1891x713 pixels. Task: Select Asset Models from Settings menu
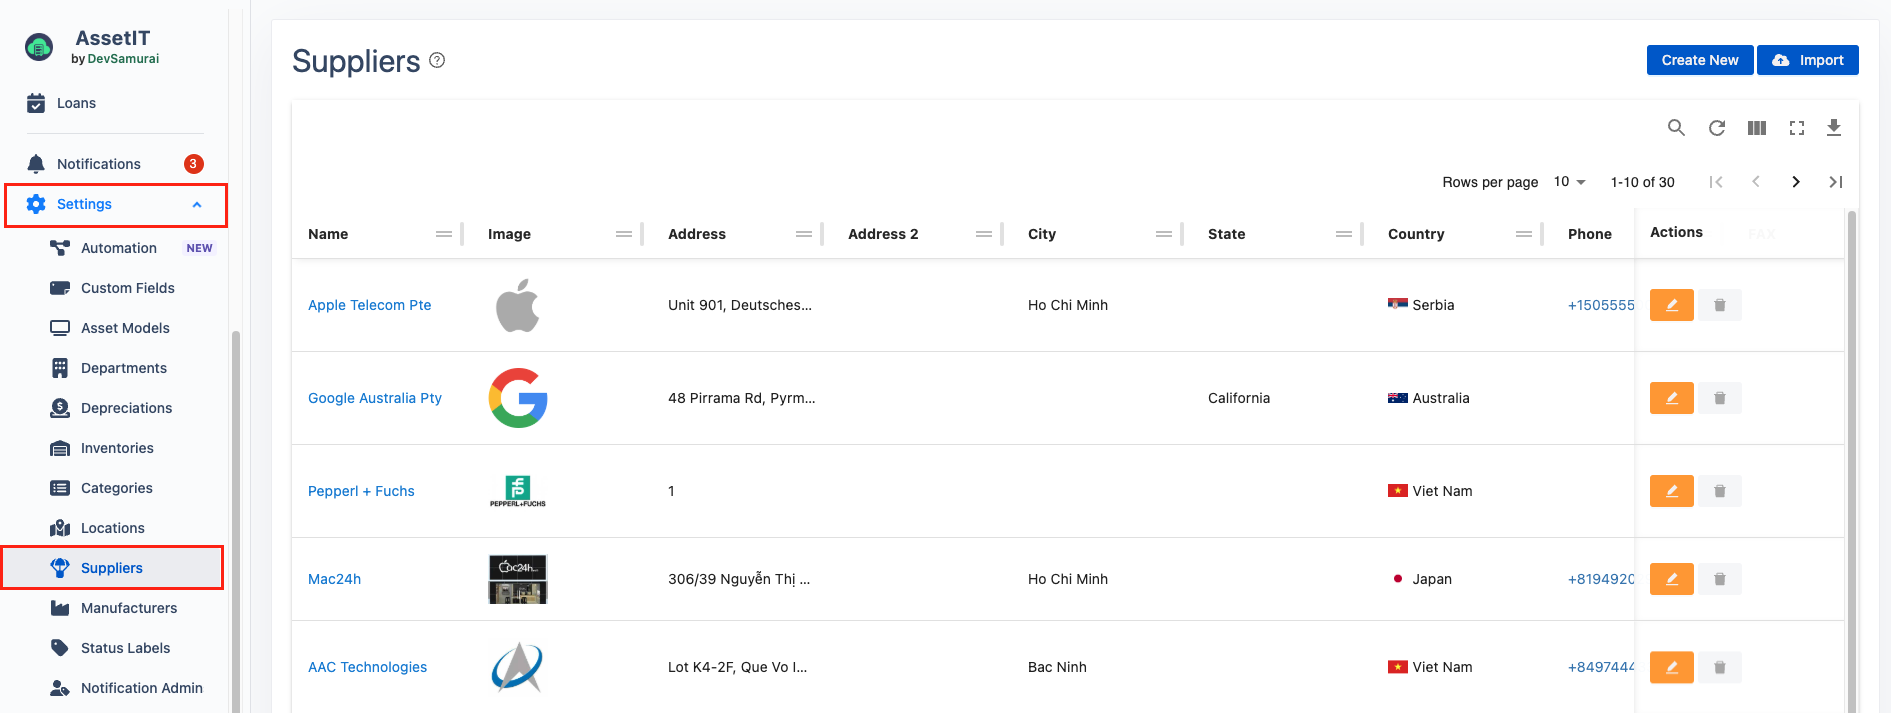(x=125, y=328)
